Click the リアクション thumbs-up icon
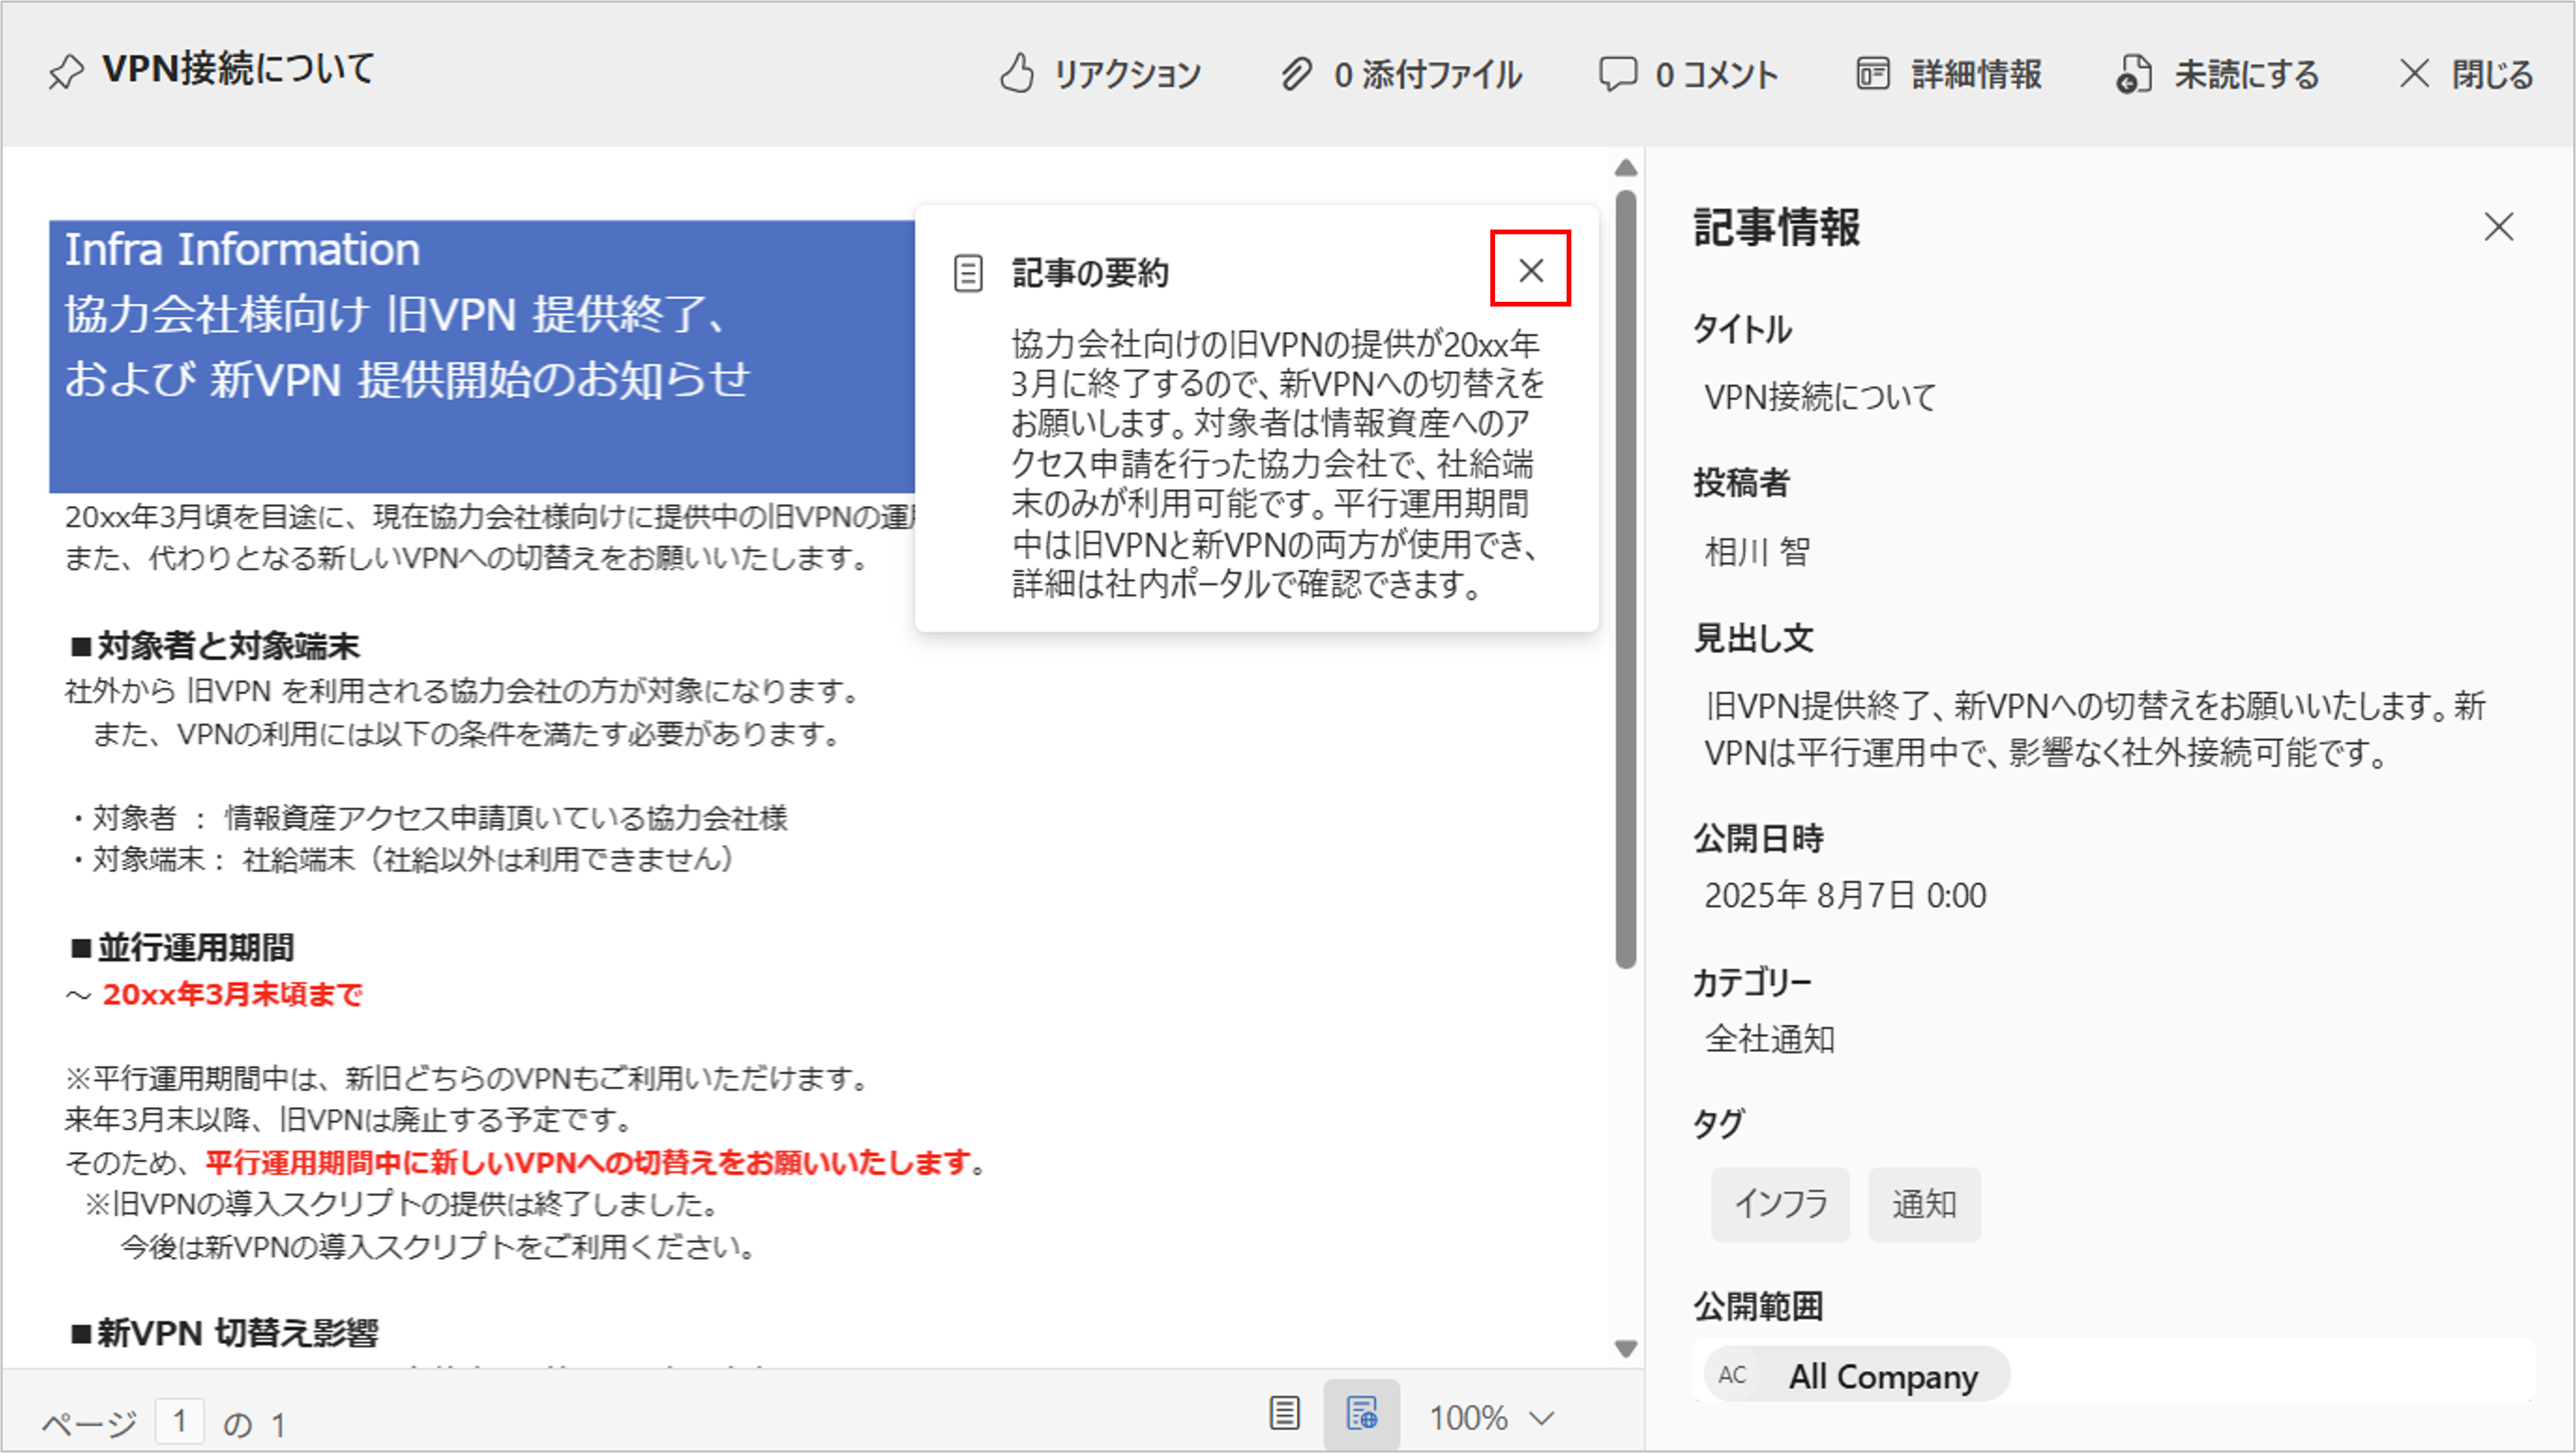2576x1453 pixels. pos(1016,74)
